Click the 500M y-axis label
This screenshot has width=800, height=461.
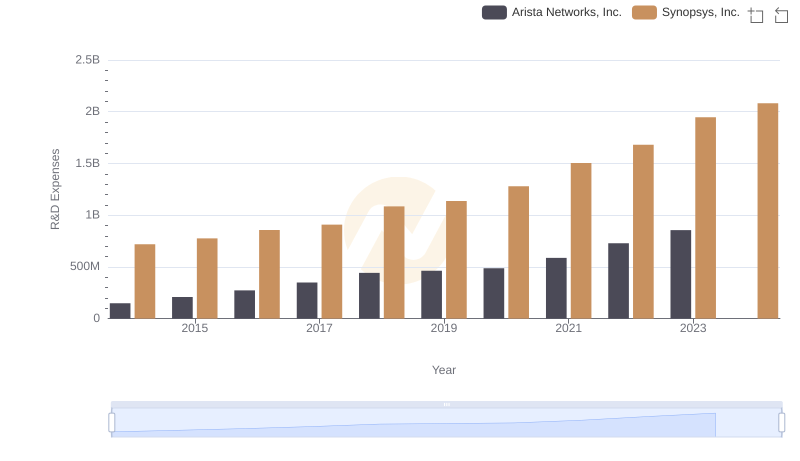point(85,266)
